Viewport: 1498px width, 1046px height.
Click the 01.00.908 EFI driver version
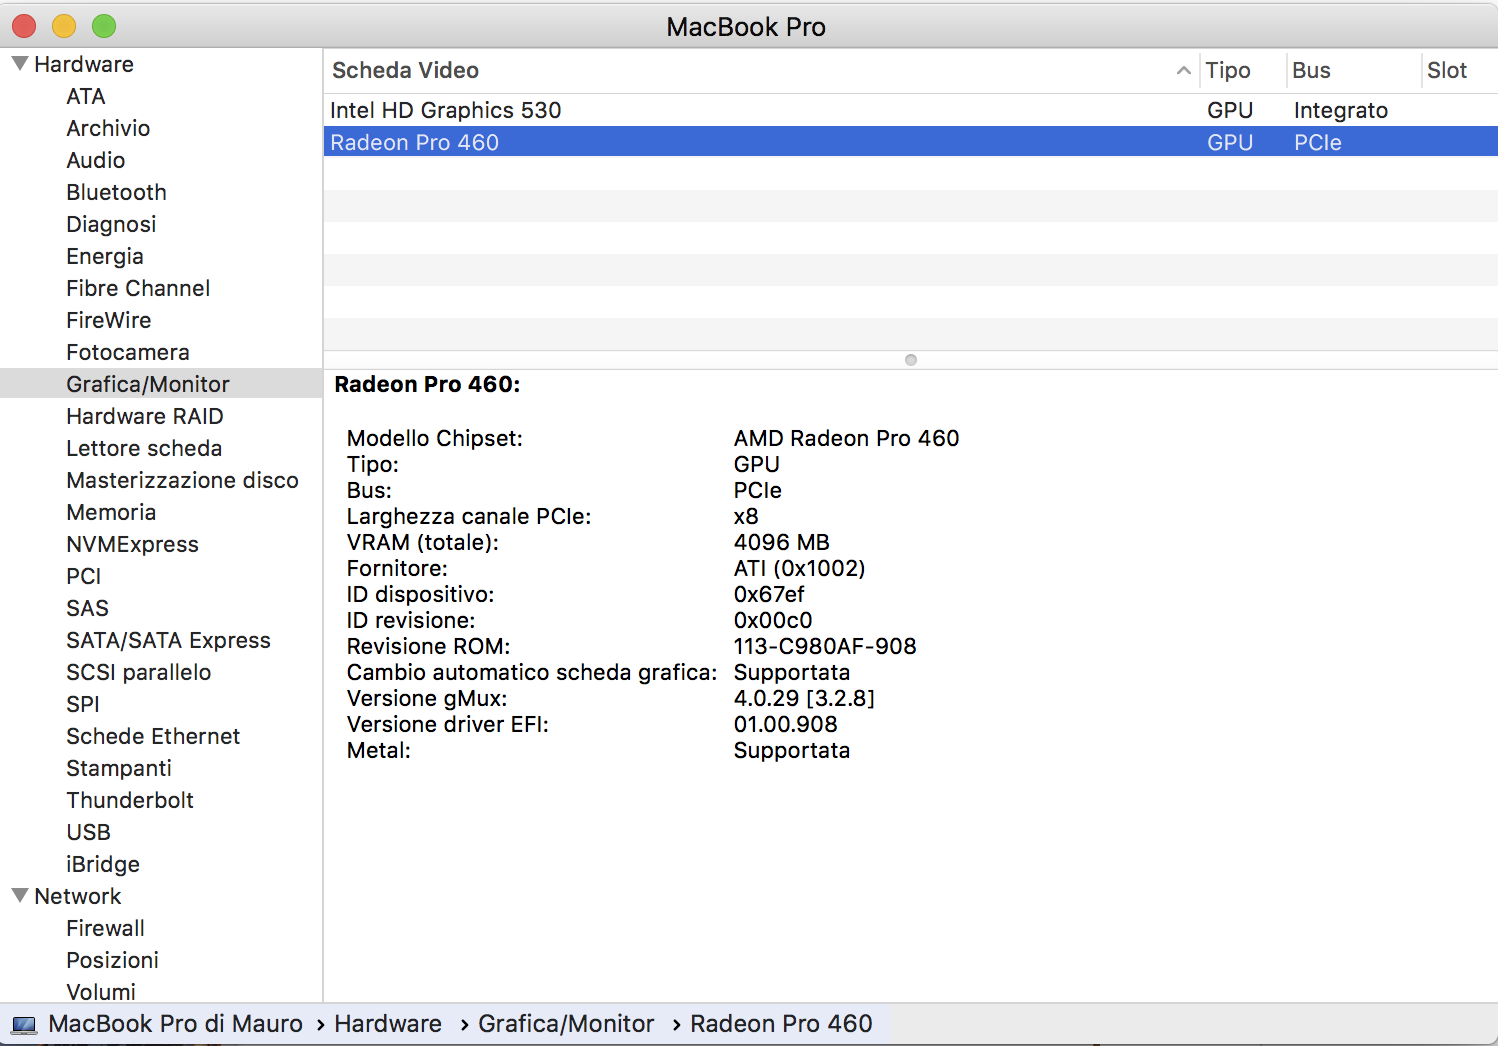pyautogui.click(x=786, y=724)
